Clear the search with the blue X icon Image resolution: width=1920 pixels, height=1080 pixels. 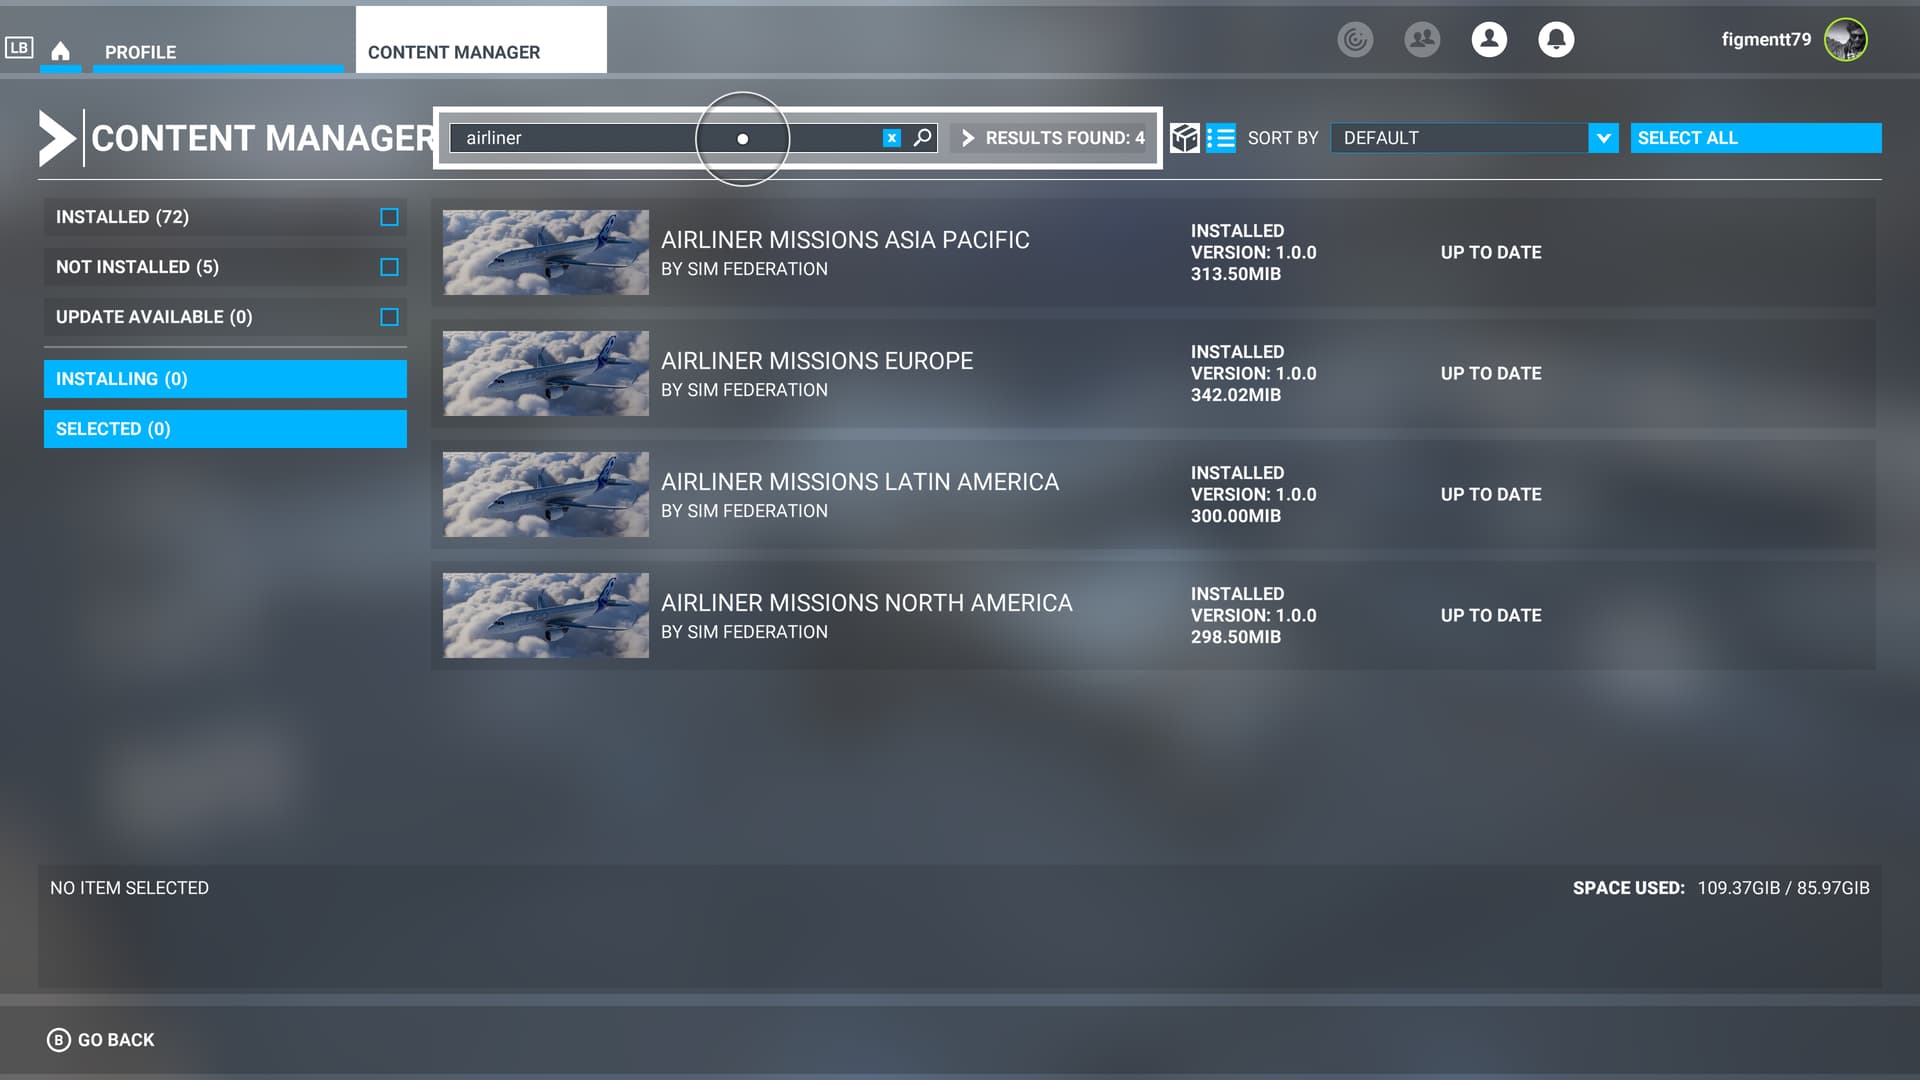[x=892, y=138]
